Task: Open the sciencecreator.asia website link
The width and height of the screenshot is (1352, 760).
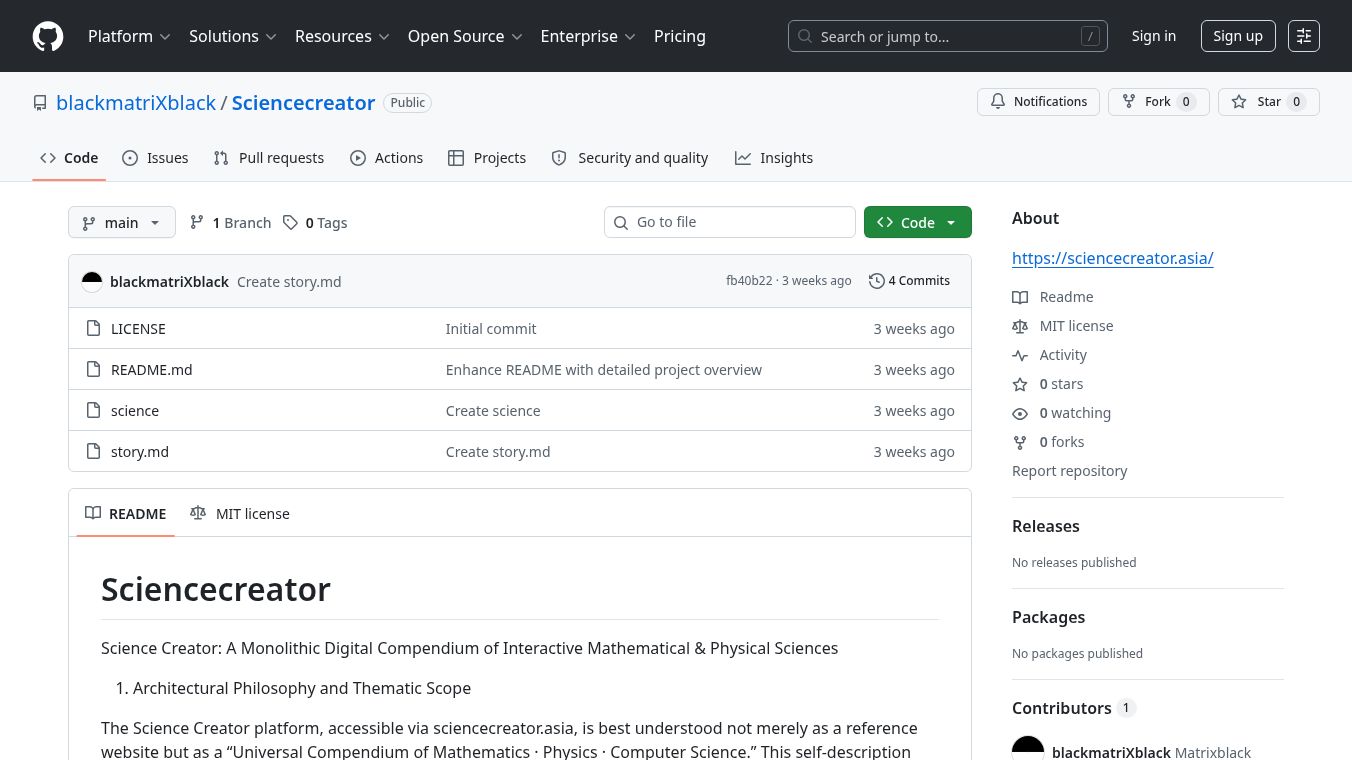Action: [1113, 258]
